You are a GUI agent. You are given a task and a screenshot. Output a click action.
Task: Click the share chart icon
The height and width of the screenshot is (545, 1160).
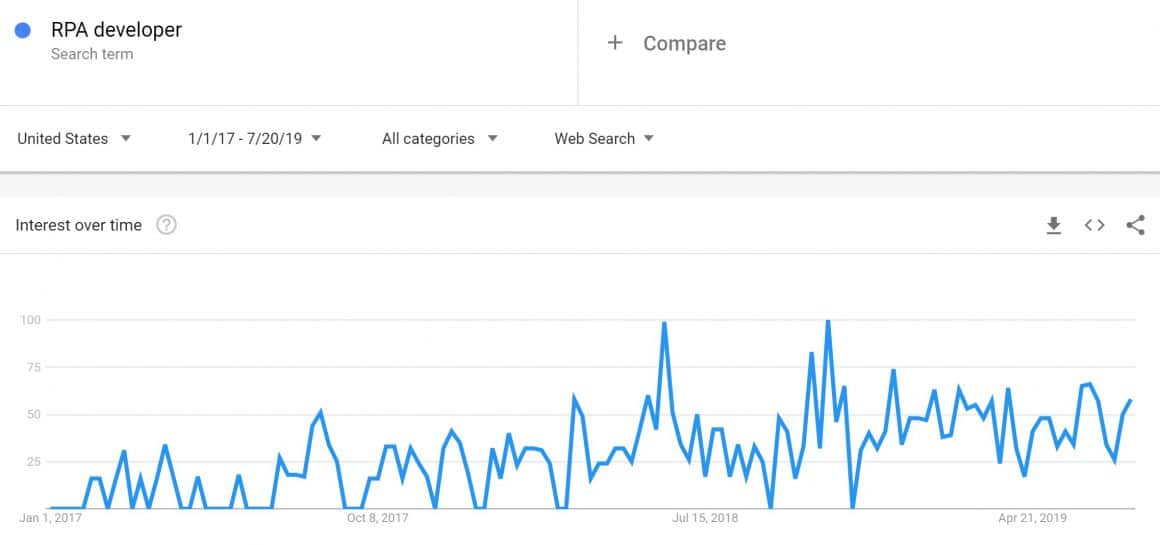click(x=1135, y=226)
